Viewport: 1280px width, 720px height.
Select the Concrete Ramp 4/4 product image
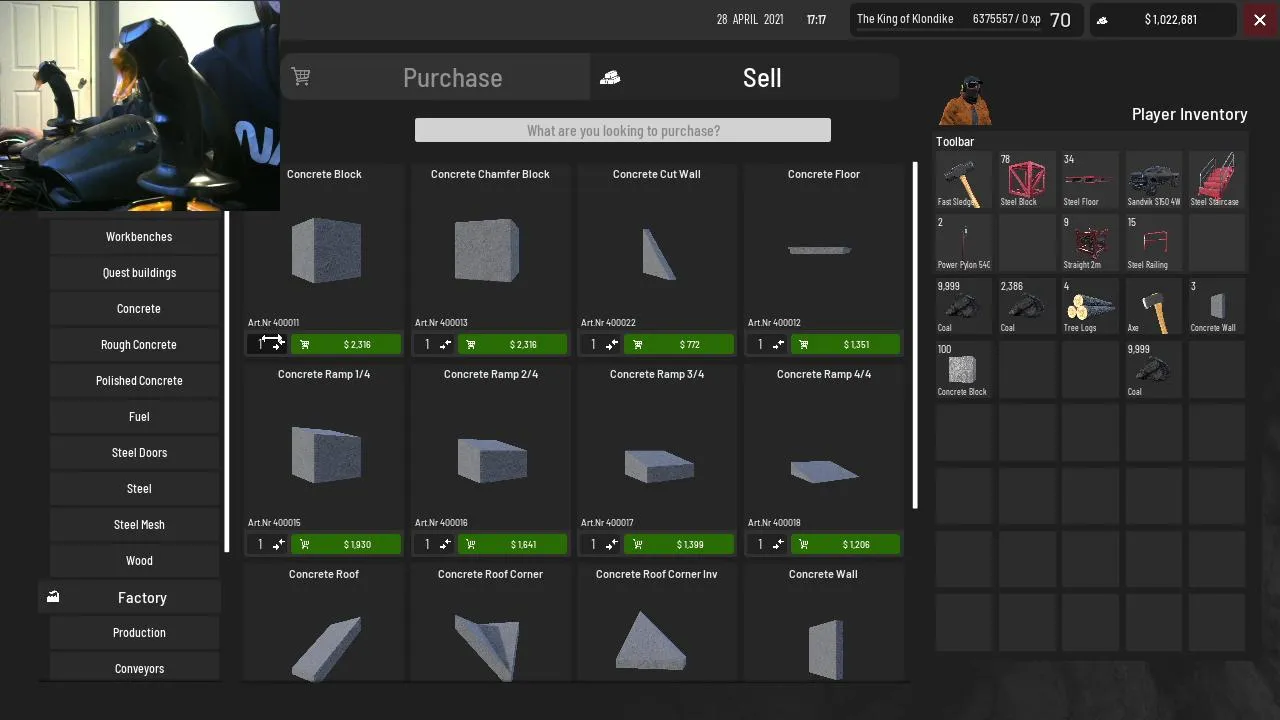coord(824,470)
